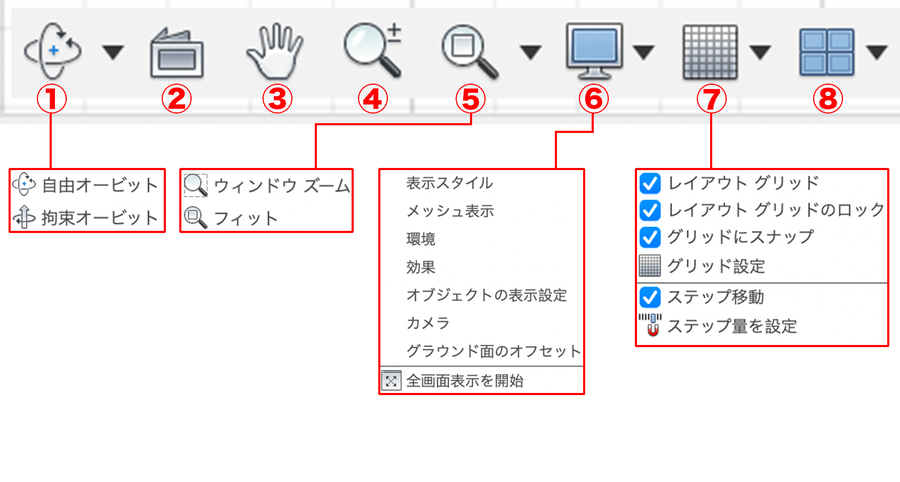This screenshot has height=482, width=900.
Task: Open the dropdown arrow next to grid icon
Action: point(761,53)
